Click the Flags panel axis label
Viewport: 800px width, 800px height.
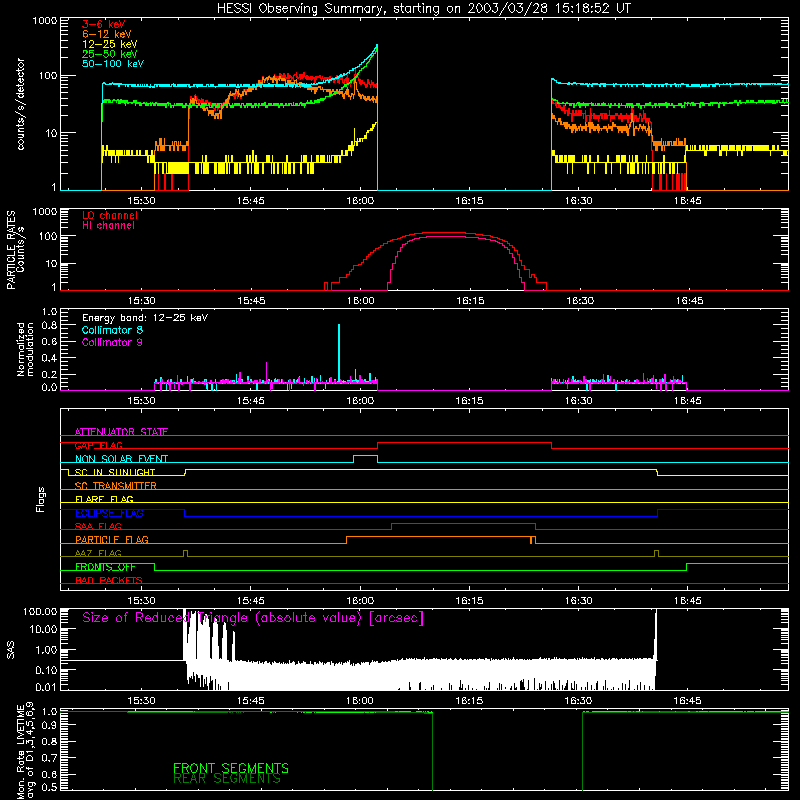(x=41, y=499)
